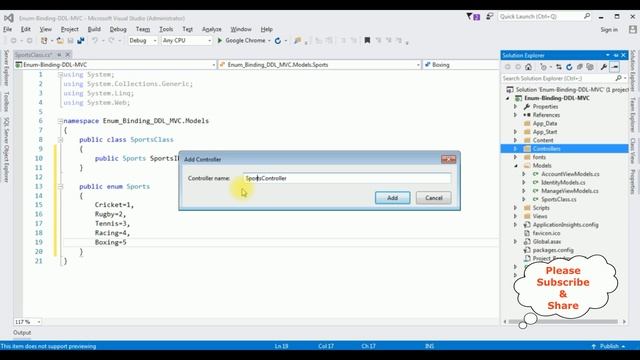This screenshot has height=360, width=640.
Task: Close the Add Controller dialog
Action: [449, 159]
